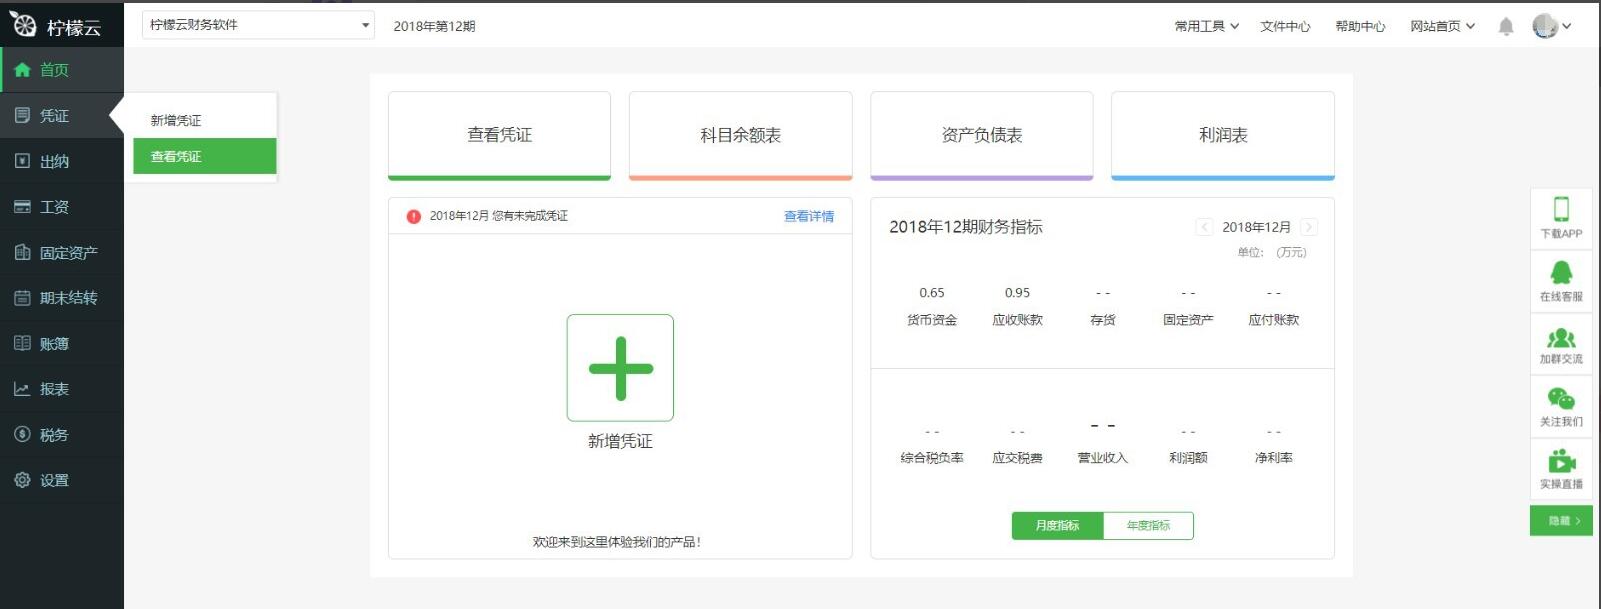Open the 资产负债表 balance sheet card

pos(981,135)
